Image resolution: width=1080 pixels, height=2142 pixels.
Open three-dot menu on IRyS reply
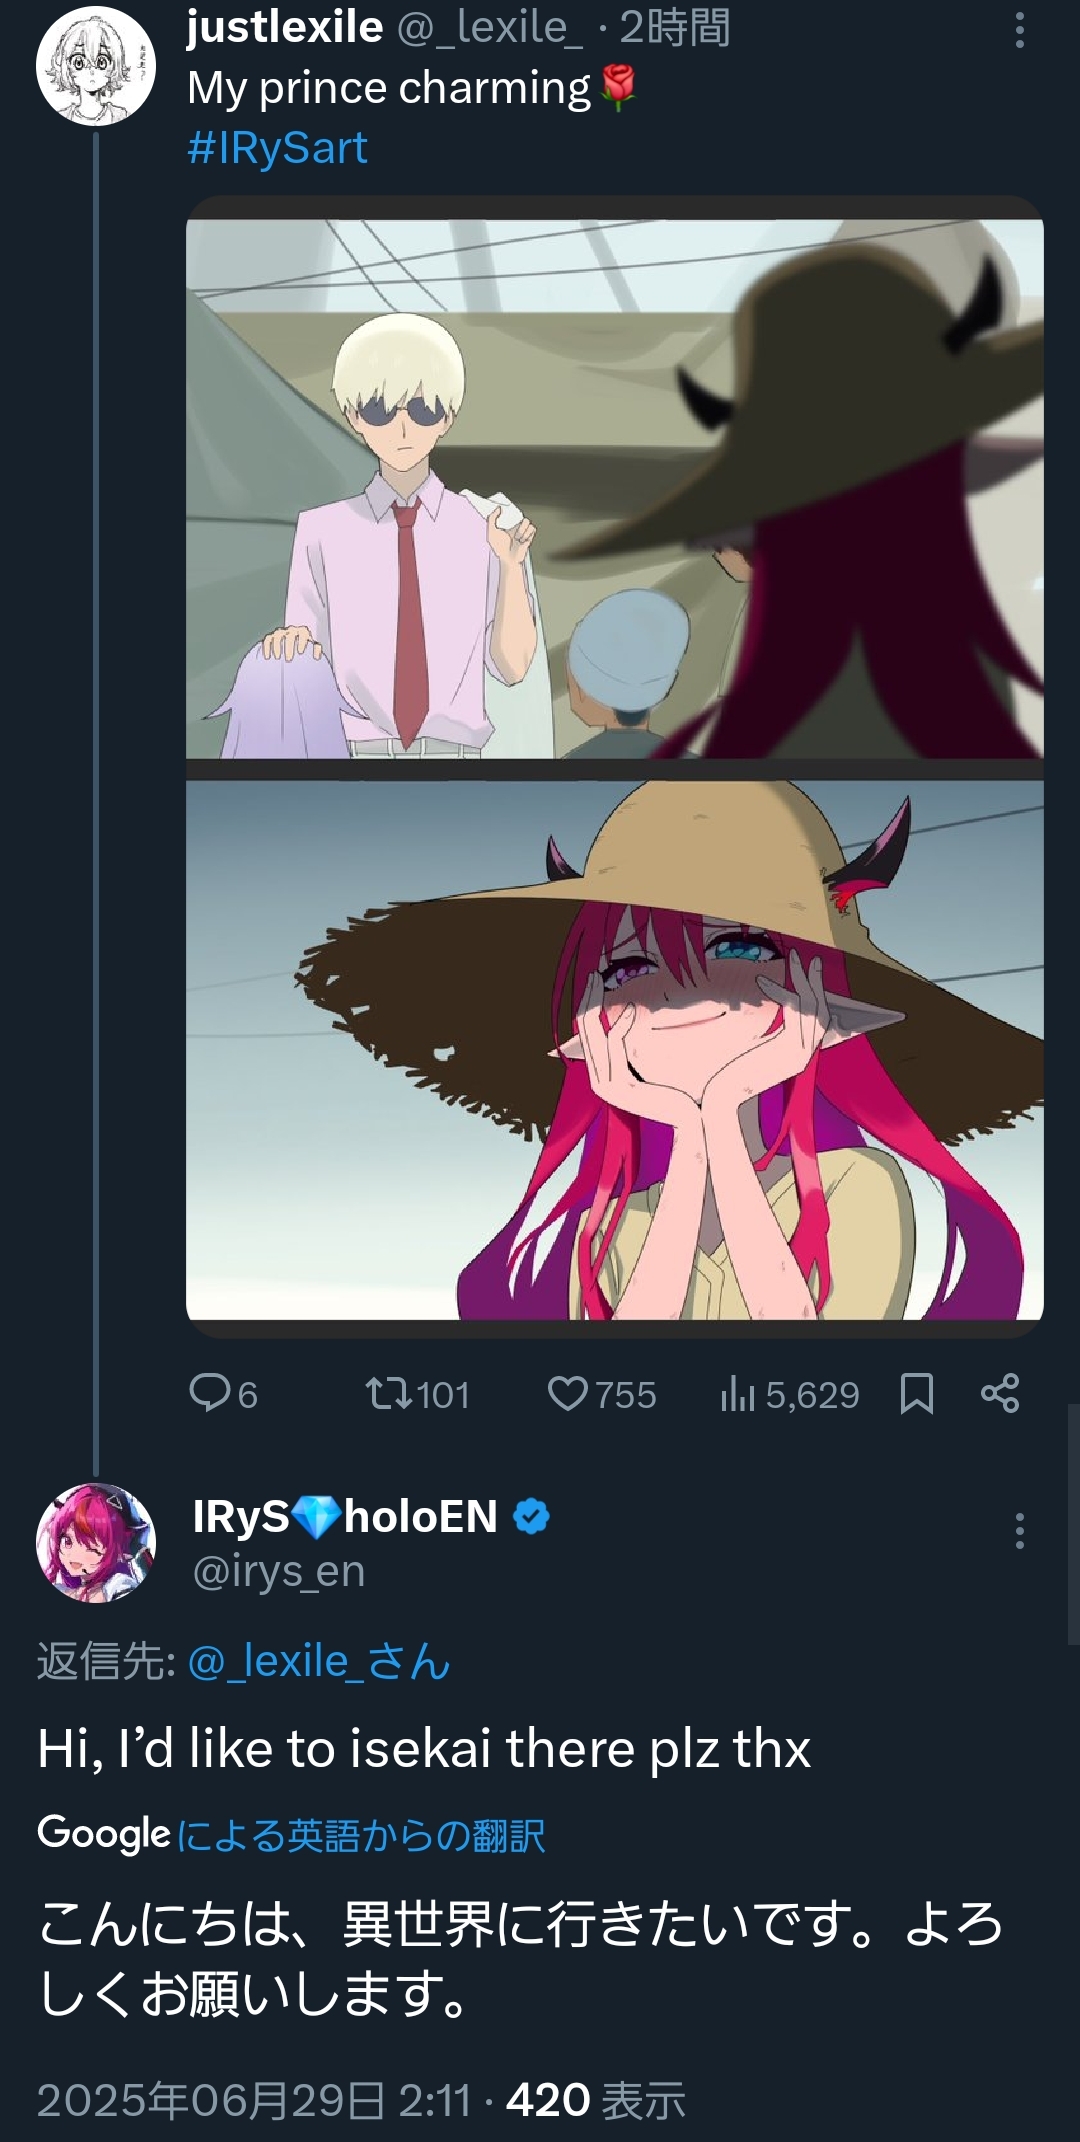click(x=1019, y=1531)
